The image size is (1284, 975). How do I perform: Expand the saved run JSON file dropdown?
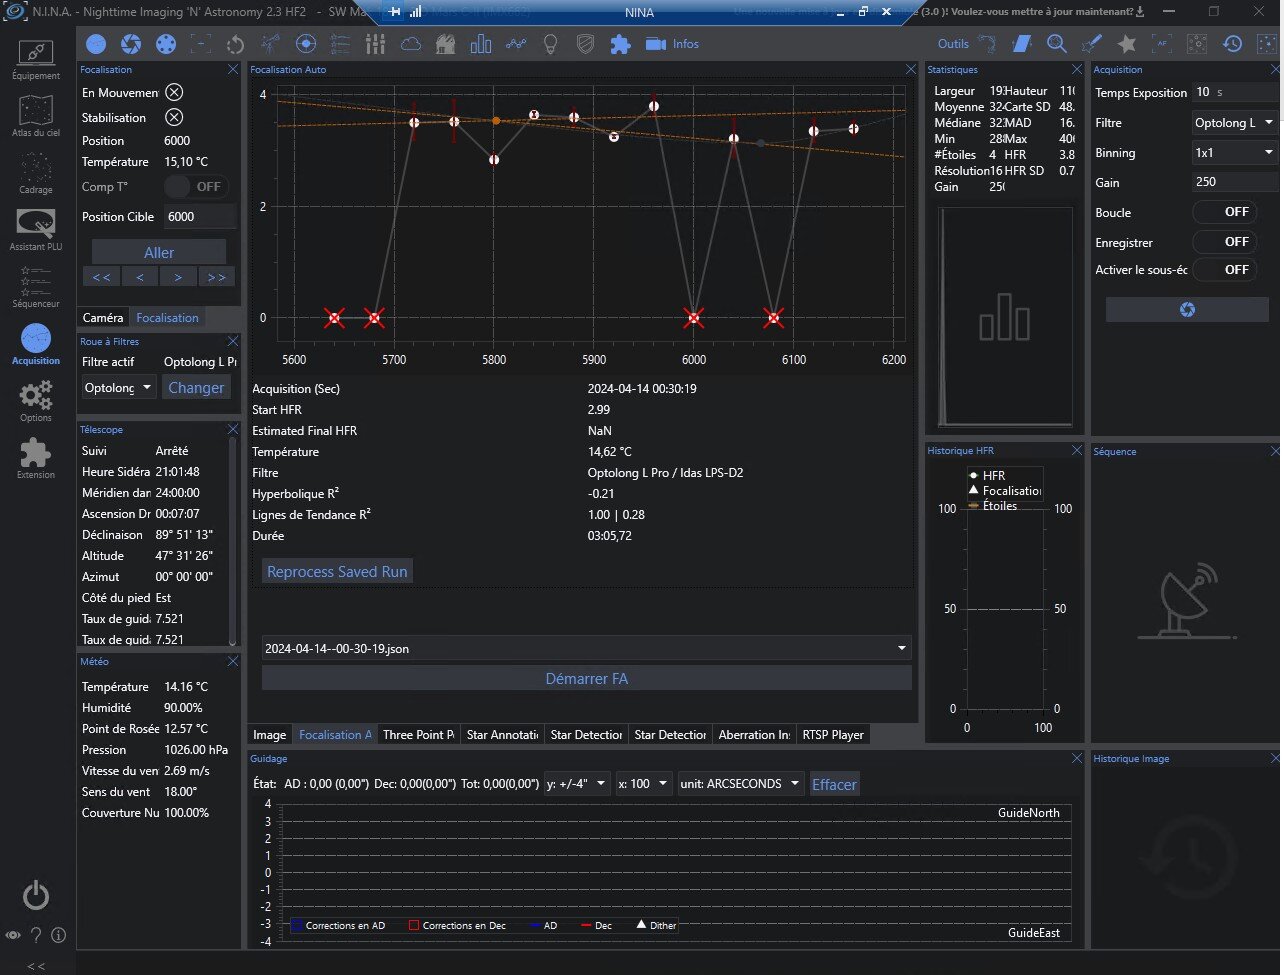(585, 648)
